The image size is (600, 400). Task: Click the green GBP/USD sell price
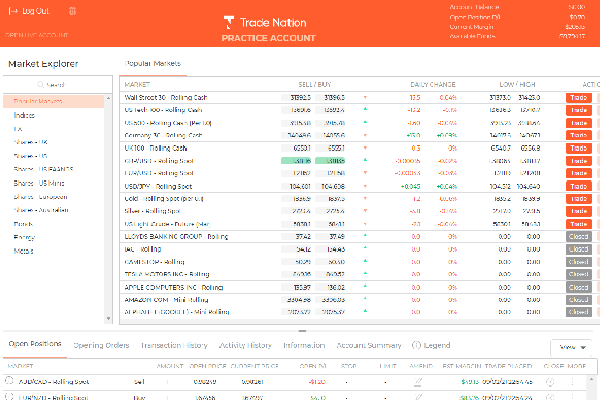296,161
